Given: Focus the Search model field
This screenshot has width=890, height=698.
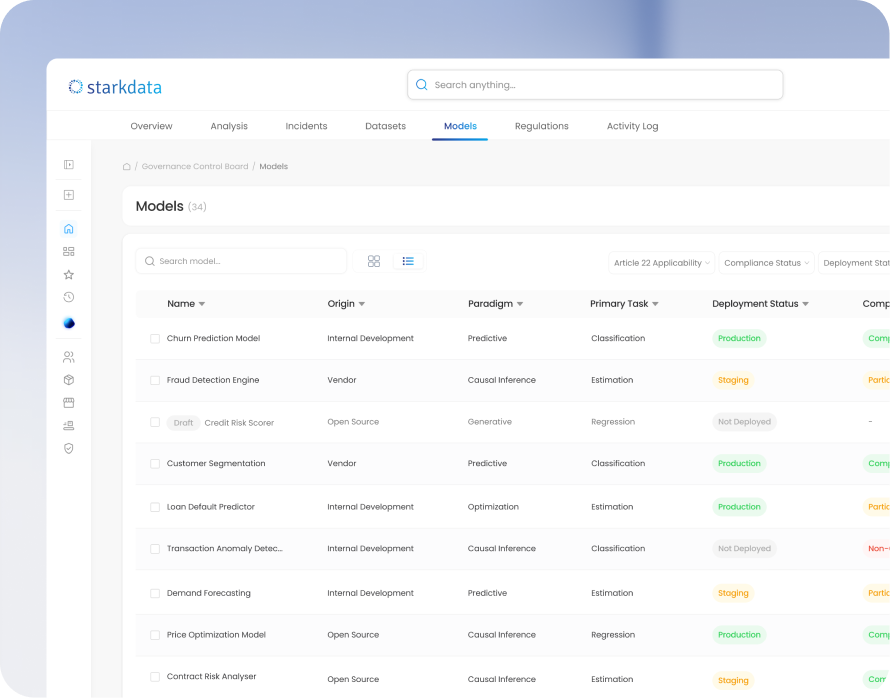Looking at the screenshot, I should pos(241,261).
